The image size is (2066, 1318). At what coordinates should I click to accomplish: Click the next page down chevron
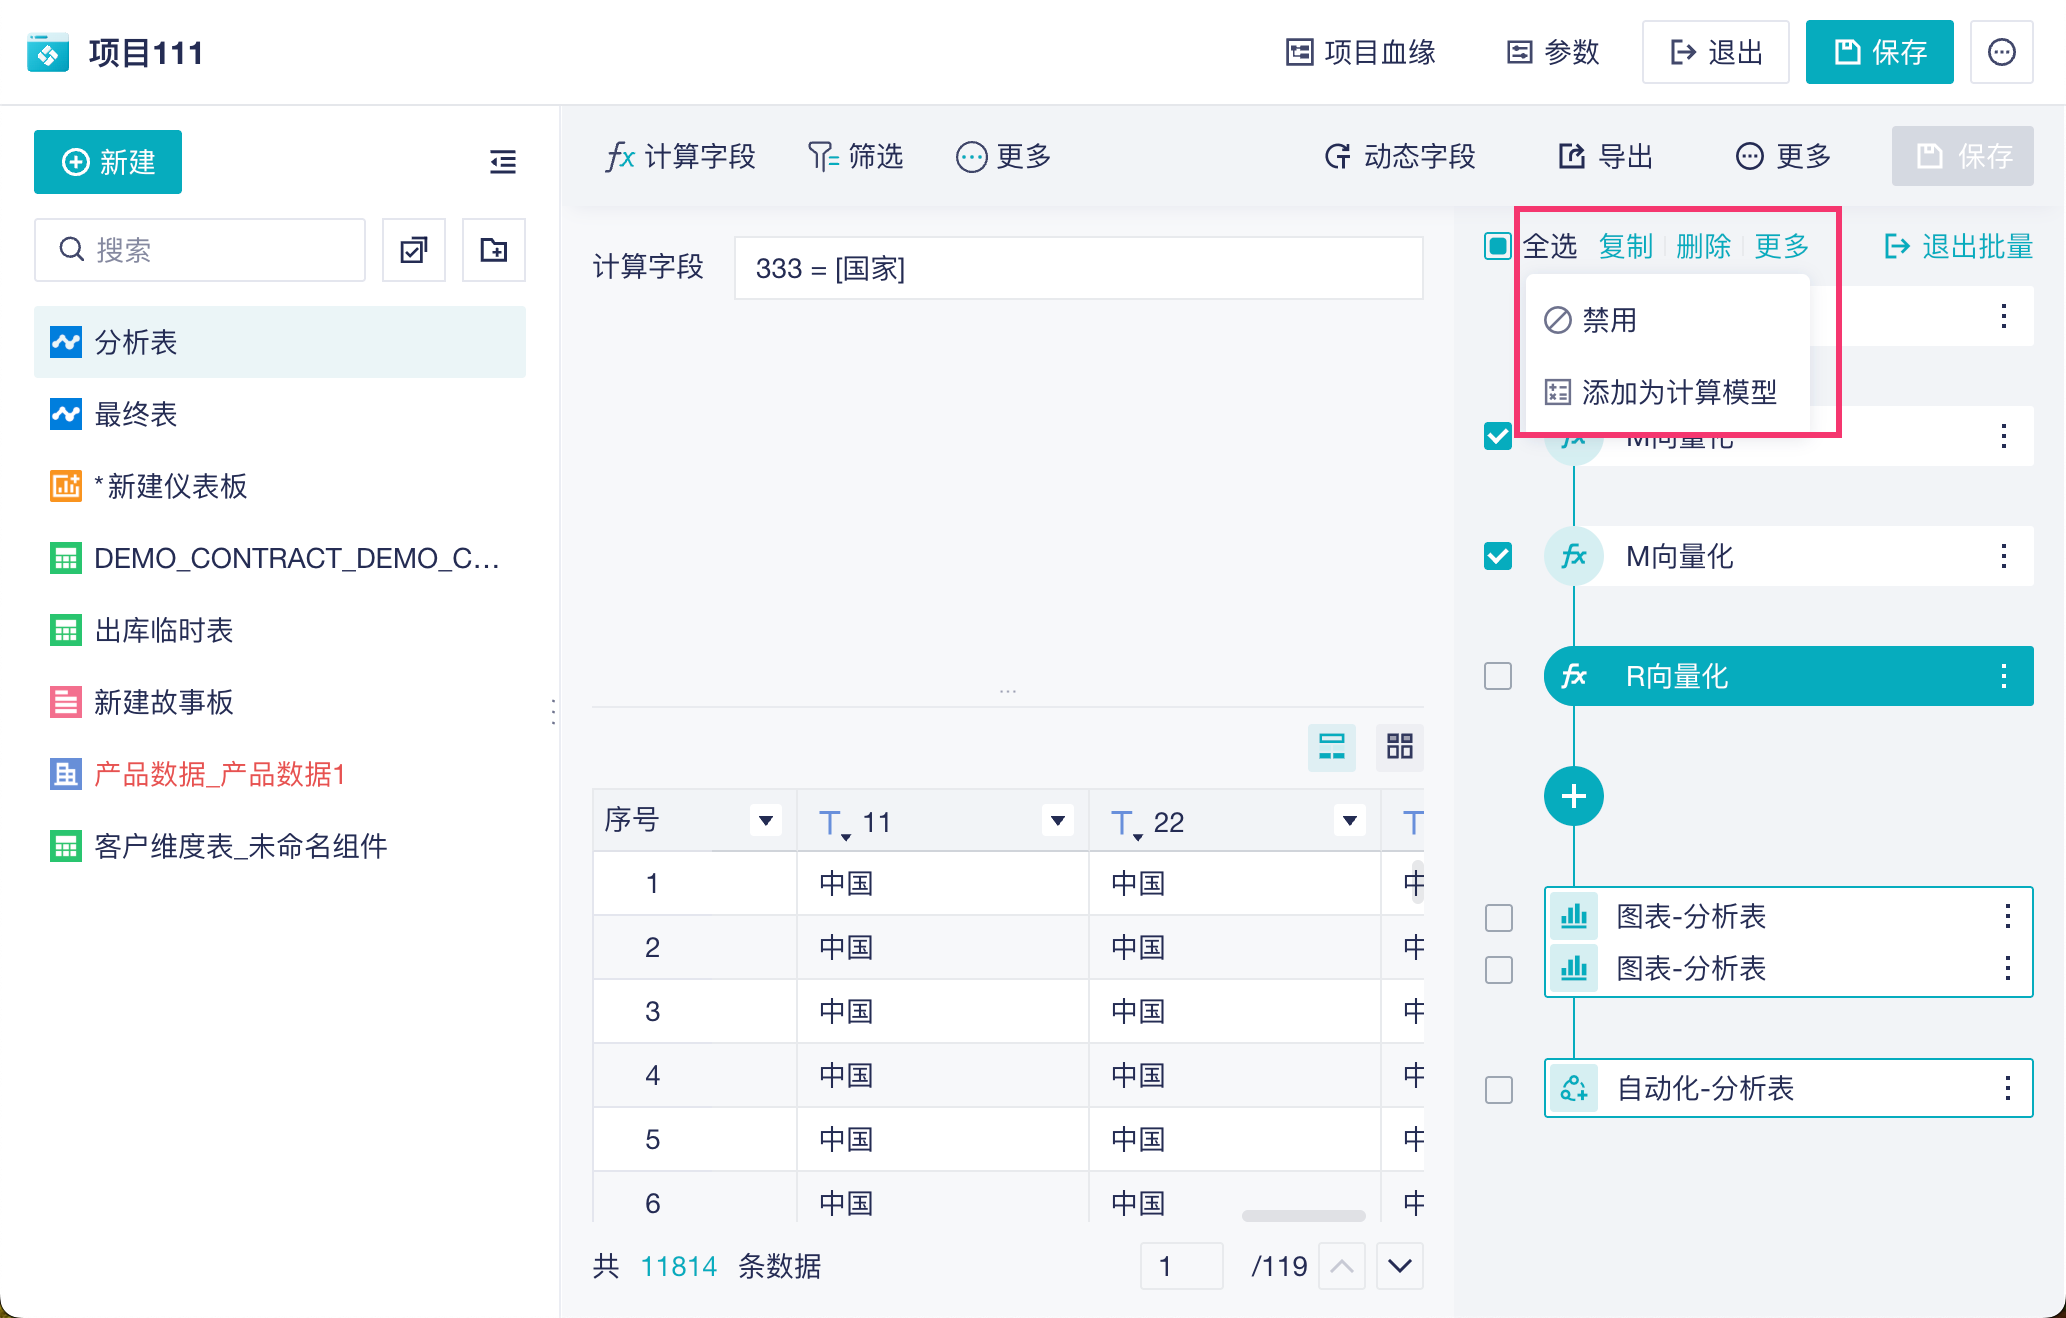coord(1399,1266)
